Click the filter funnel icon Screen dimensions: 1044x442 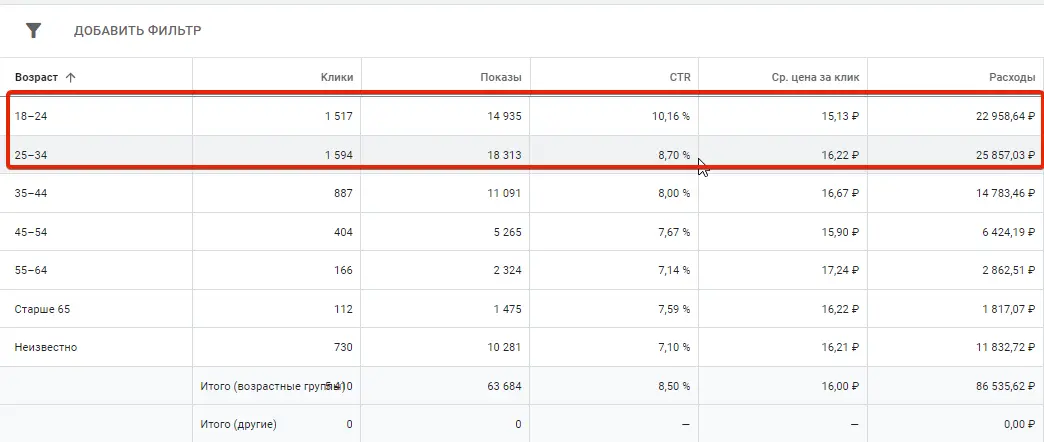[33, 31]
